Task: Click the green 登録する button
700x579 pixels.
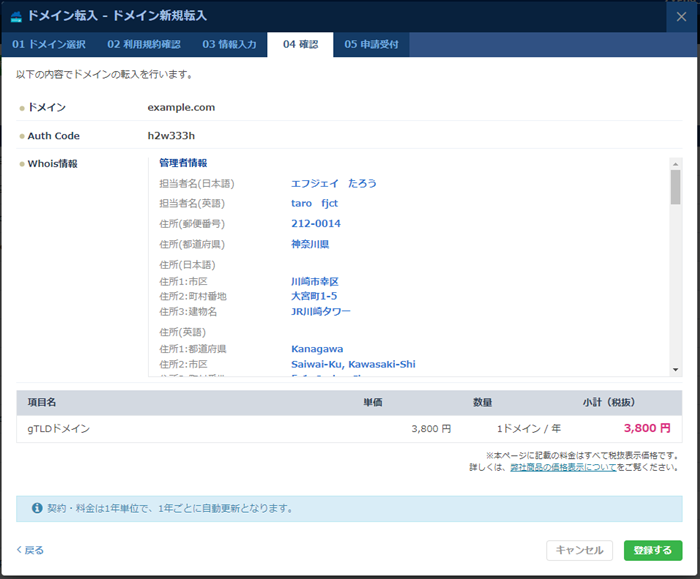Action: [x=653, y=550]
